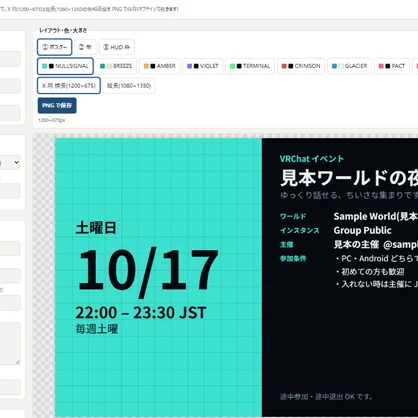
Task: Choose the AMBER color theme
Action: coord(160,66)
